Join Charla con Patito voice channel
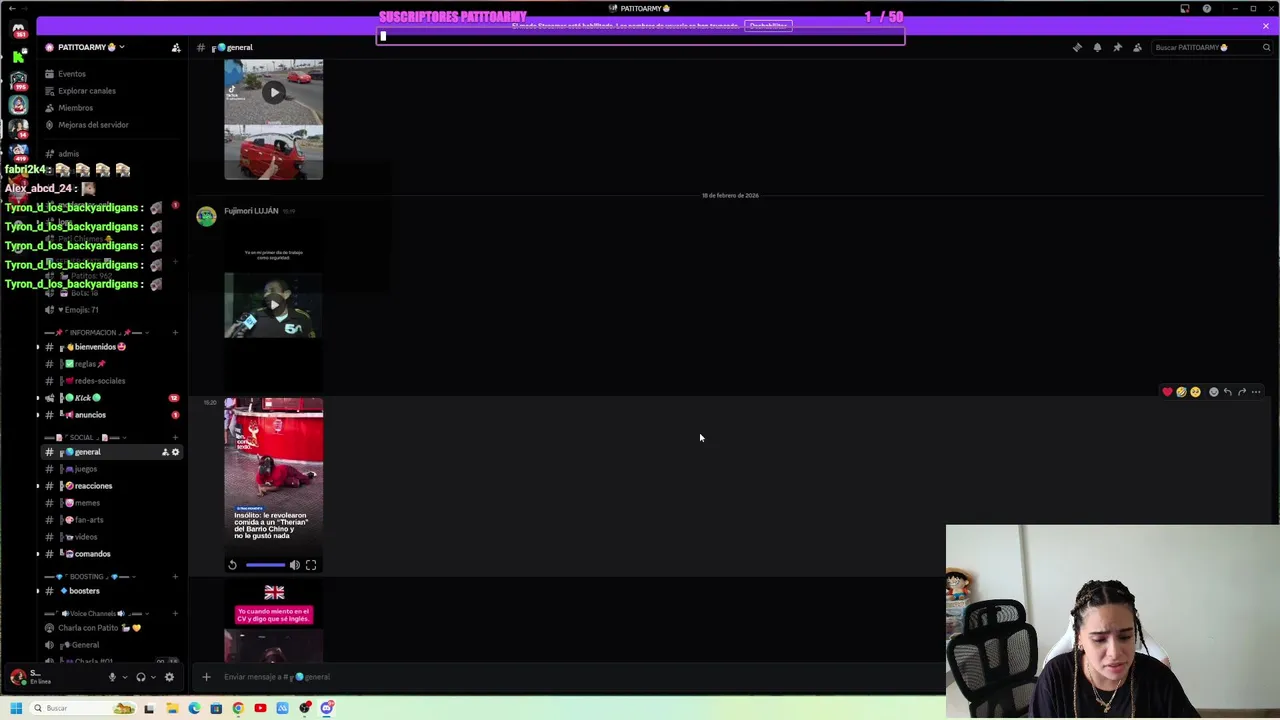Screen dimensions: 1280x720 point(112,628)
